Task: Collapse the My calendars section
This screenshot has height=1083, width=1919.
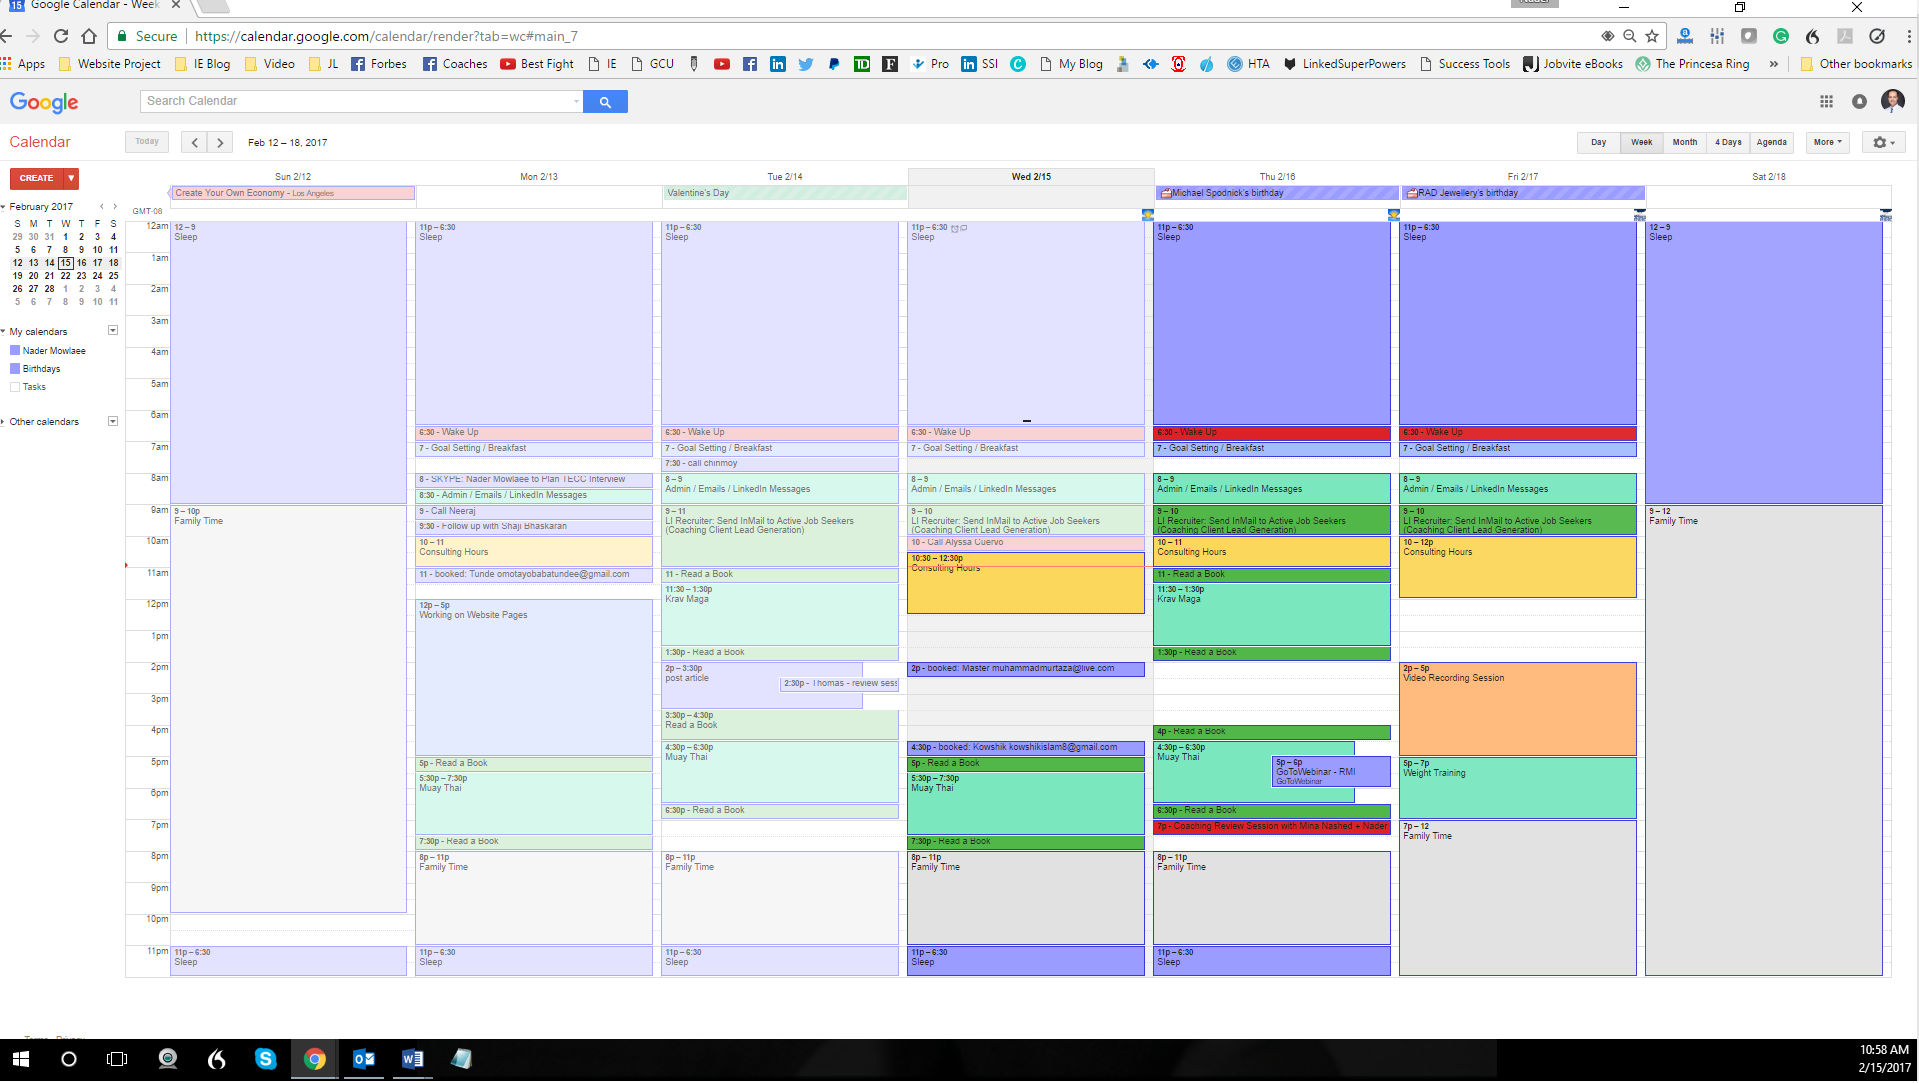Action: [x=4, y=331]
